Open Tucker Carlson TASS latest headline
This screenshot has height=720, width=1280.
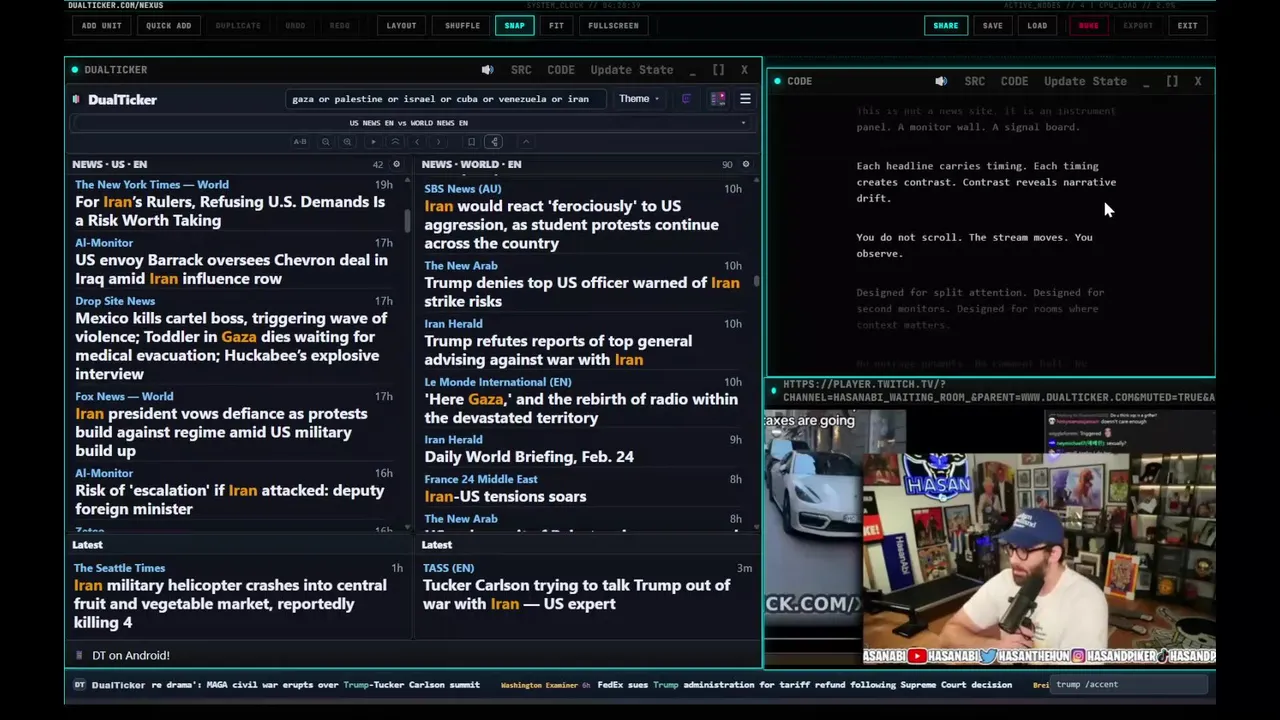tap(576, 594)
